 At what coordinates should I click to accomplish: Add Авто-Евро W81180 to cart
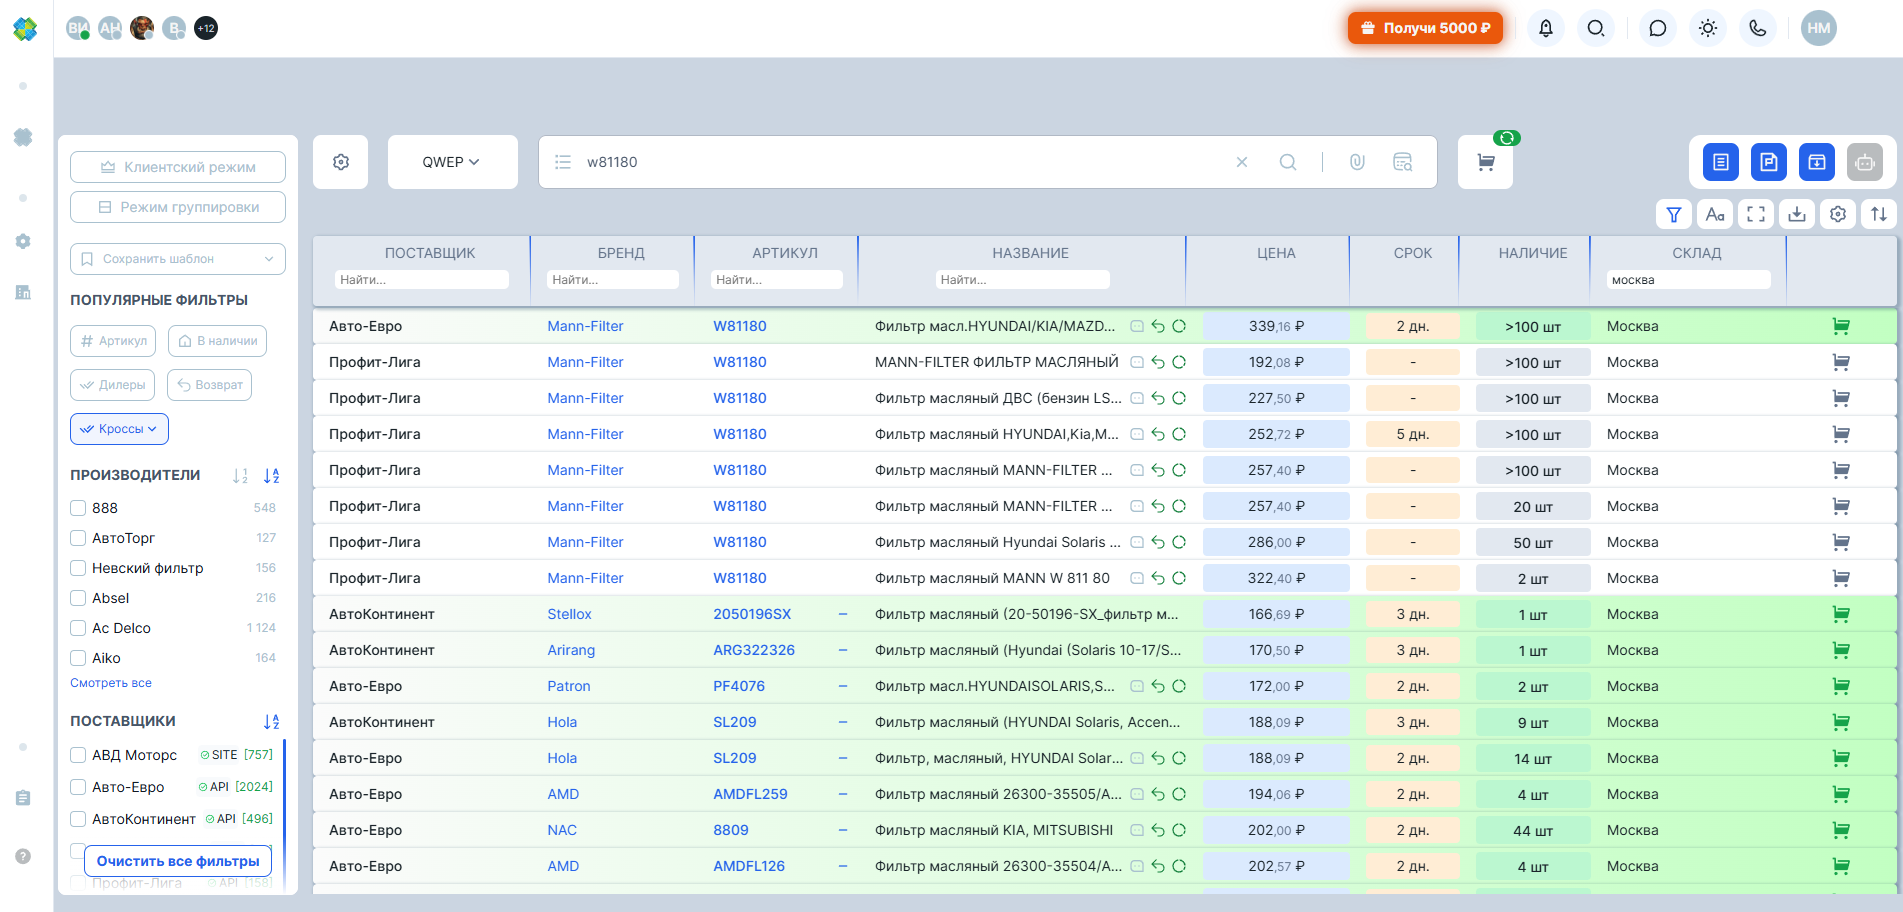coord(1841,326)
